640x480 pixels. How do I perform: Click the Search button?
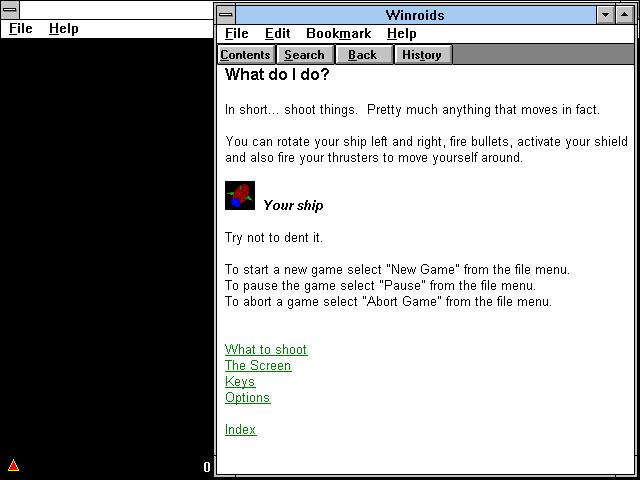click(304, 55)
